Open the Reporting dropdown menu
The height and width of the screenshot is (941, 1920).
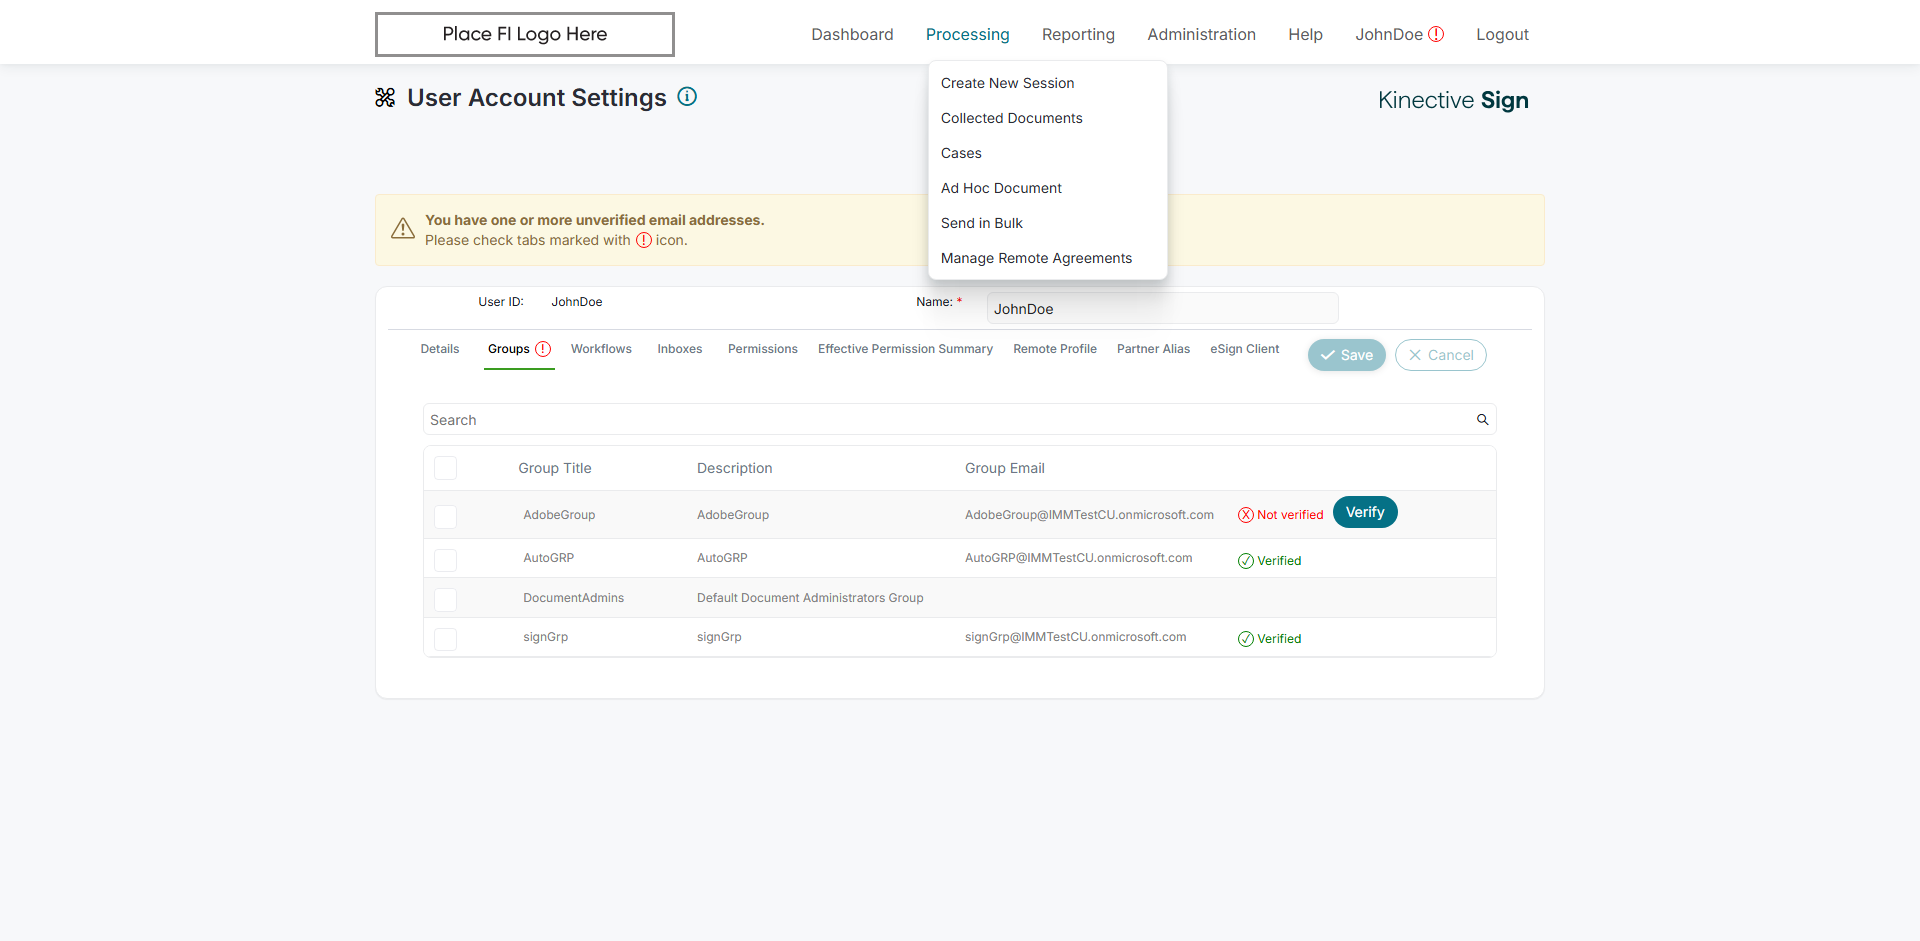pos(1078,34)
